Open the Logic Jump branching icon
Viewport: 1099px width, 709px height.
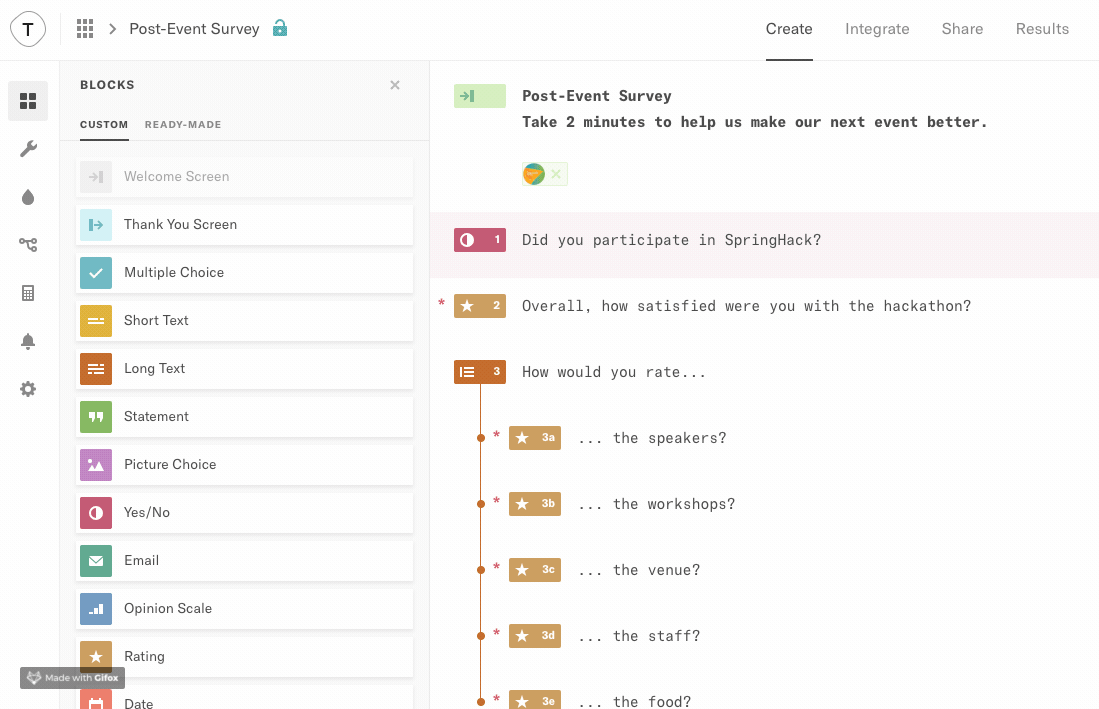point(28,245)
